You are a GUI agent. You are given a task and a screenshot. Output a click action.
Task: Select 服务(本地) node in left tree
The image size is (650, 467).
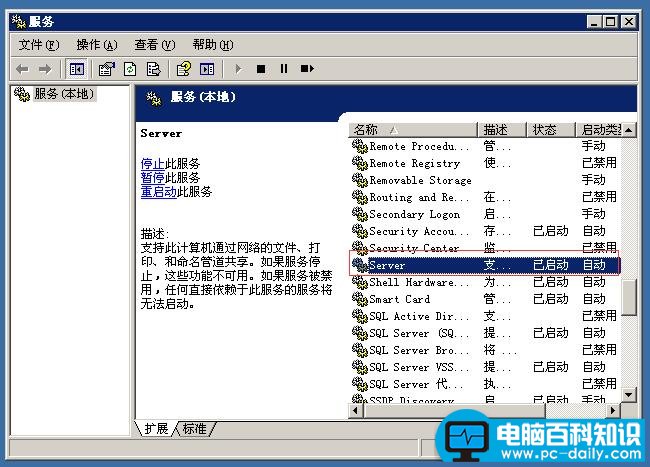pos(64,94)
